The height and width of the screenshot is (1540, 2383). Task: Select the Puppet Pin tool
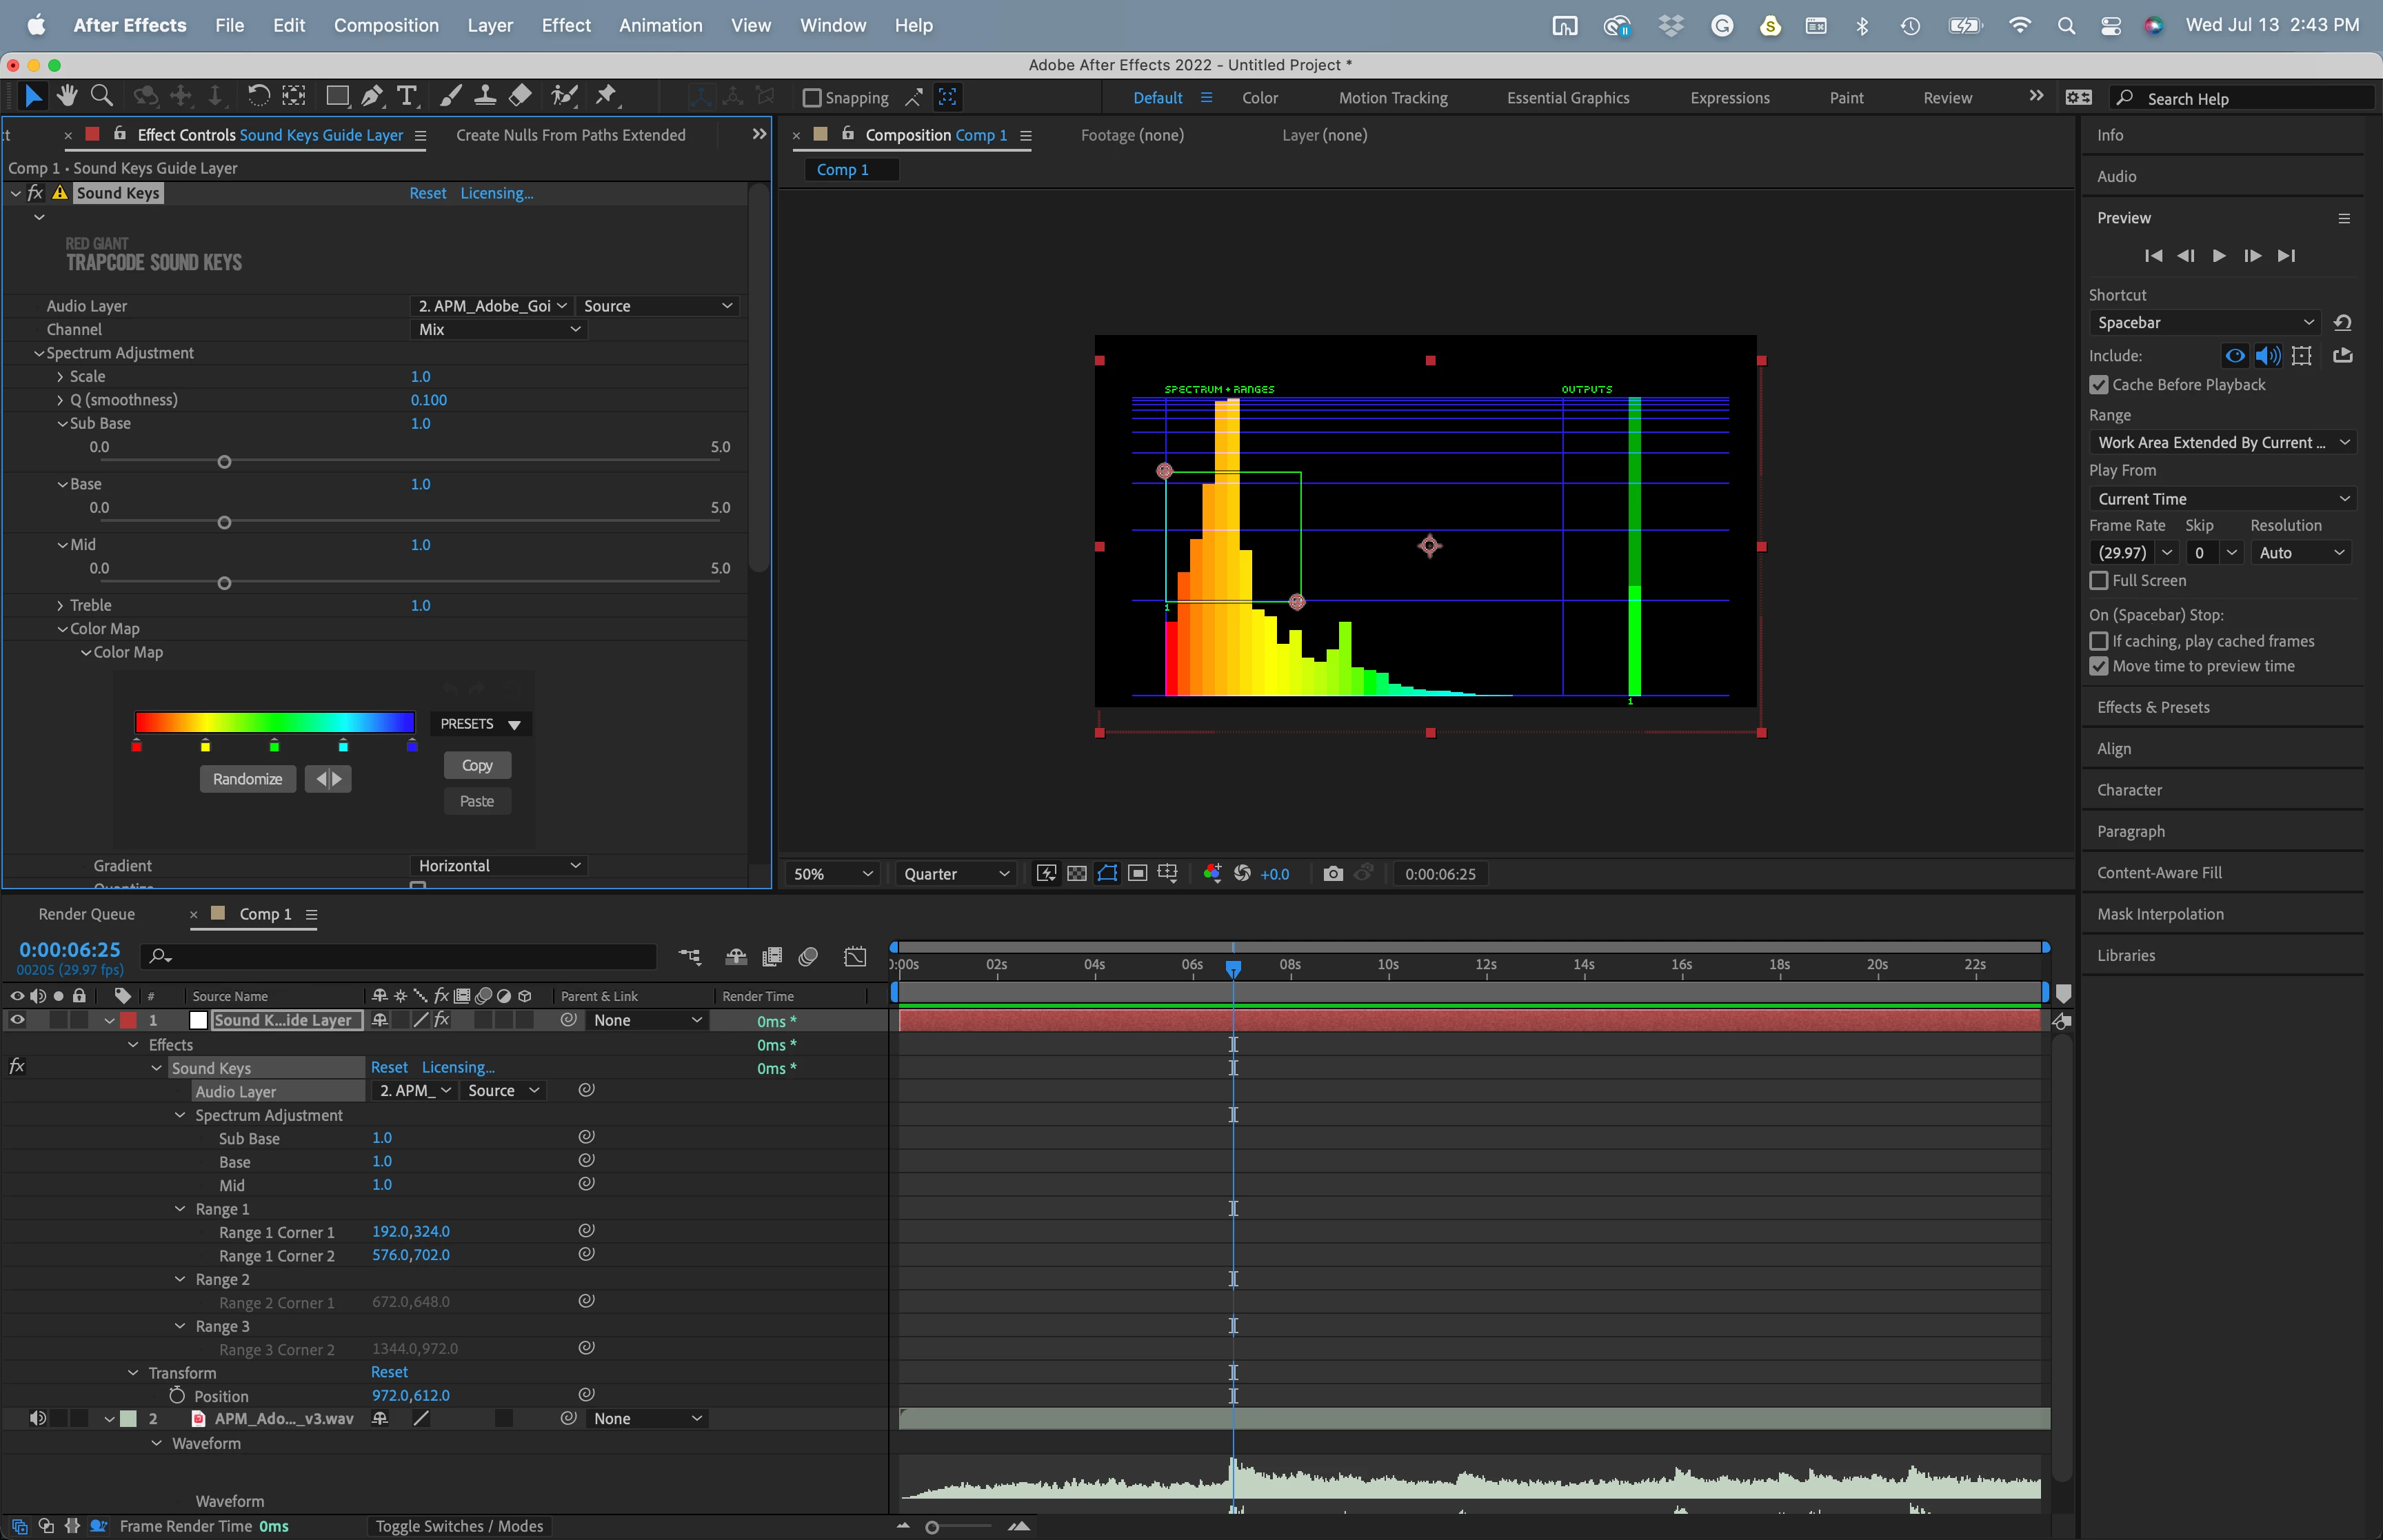pos(606,96)
